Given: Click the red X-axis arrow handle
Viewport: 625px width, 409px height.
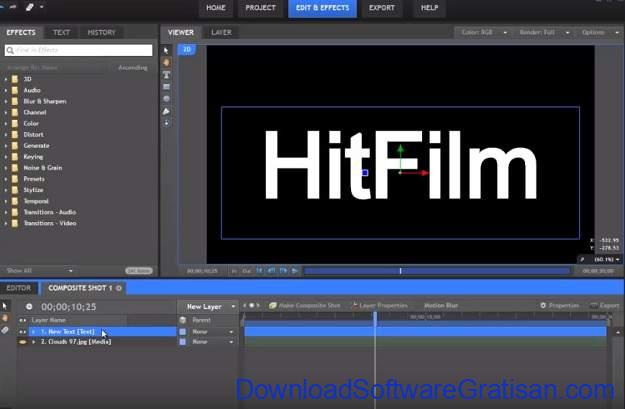Looking at the screenshot, I should click(x=424, y=173).
